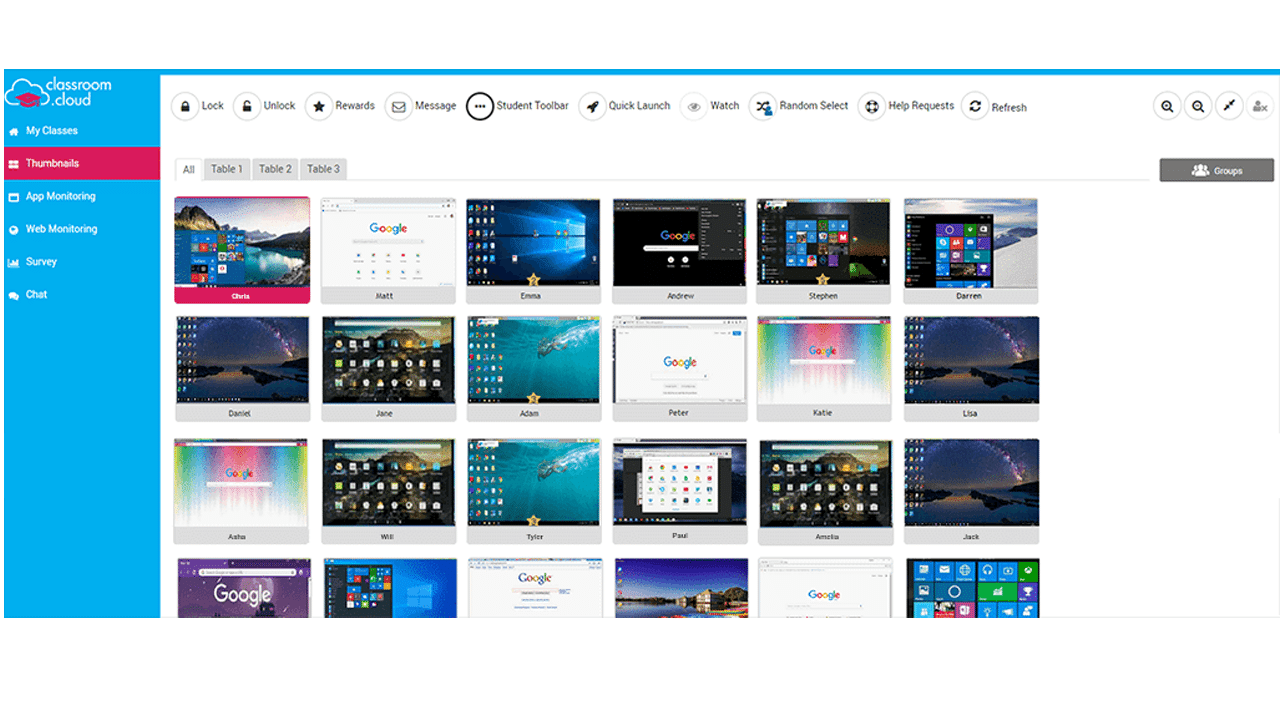
Task: Open App Monitoring in sidebar
Action: (x=60, y=197)
